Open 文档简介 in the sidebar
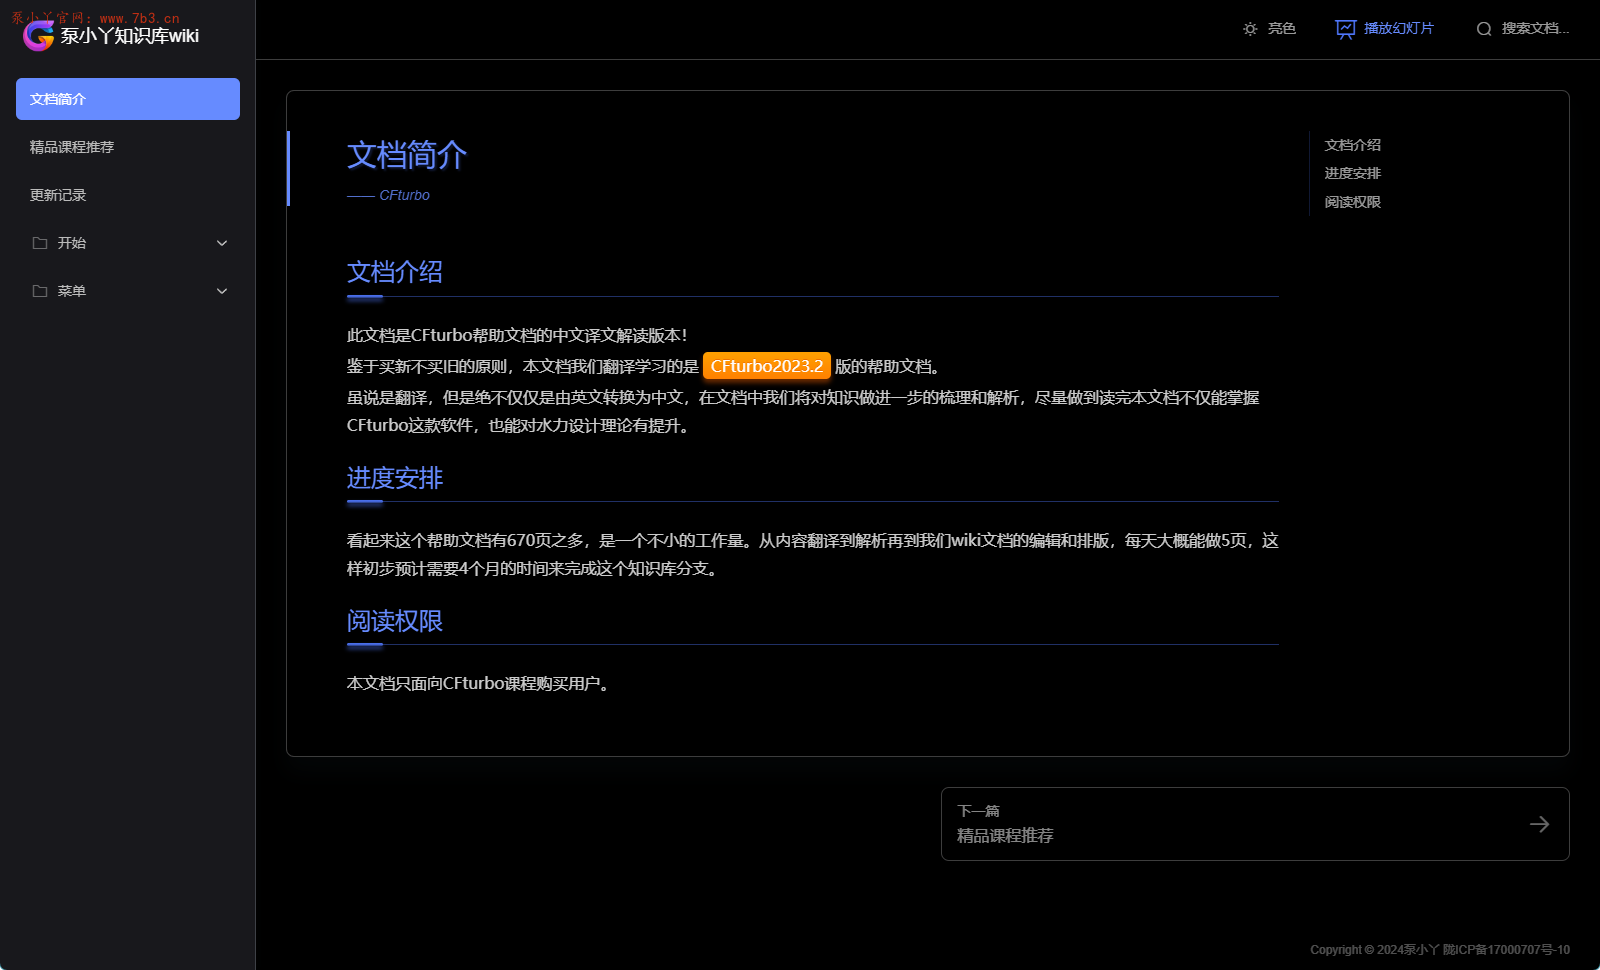1600x970 pixels. coord(128,99)
